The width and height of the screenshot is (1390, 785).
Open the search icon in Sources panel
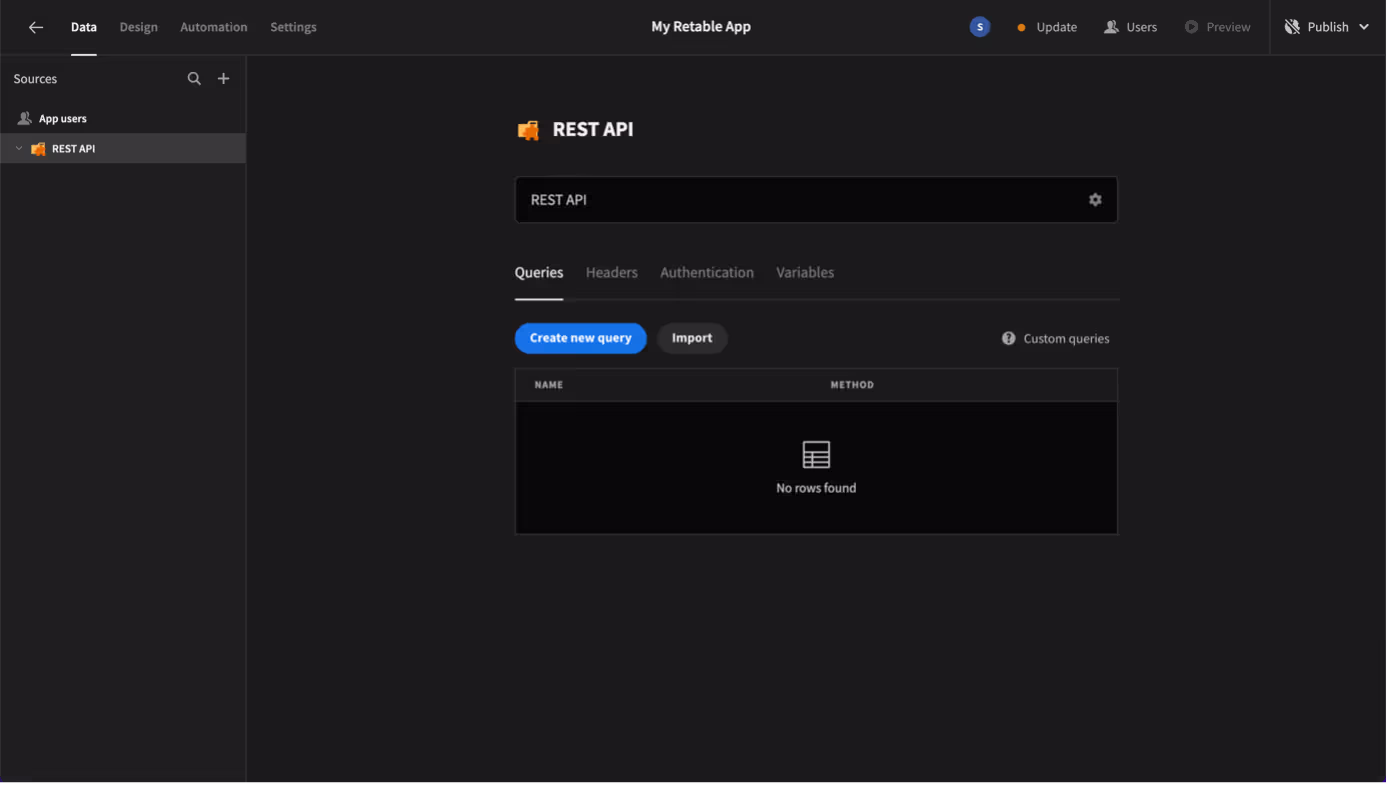(194, 79)
